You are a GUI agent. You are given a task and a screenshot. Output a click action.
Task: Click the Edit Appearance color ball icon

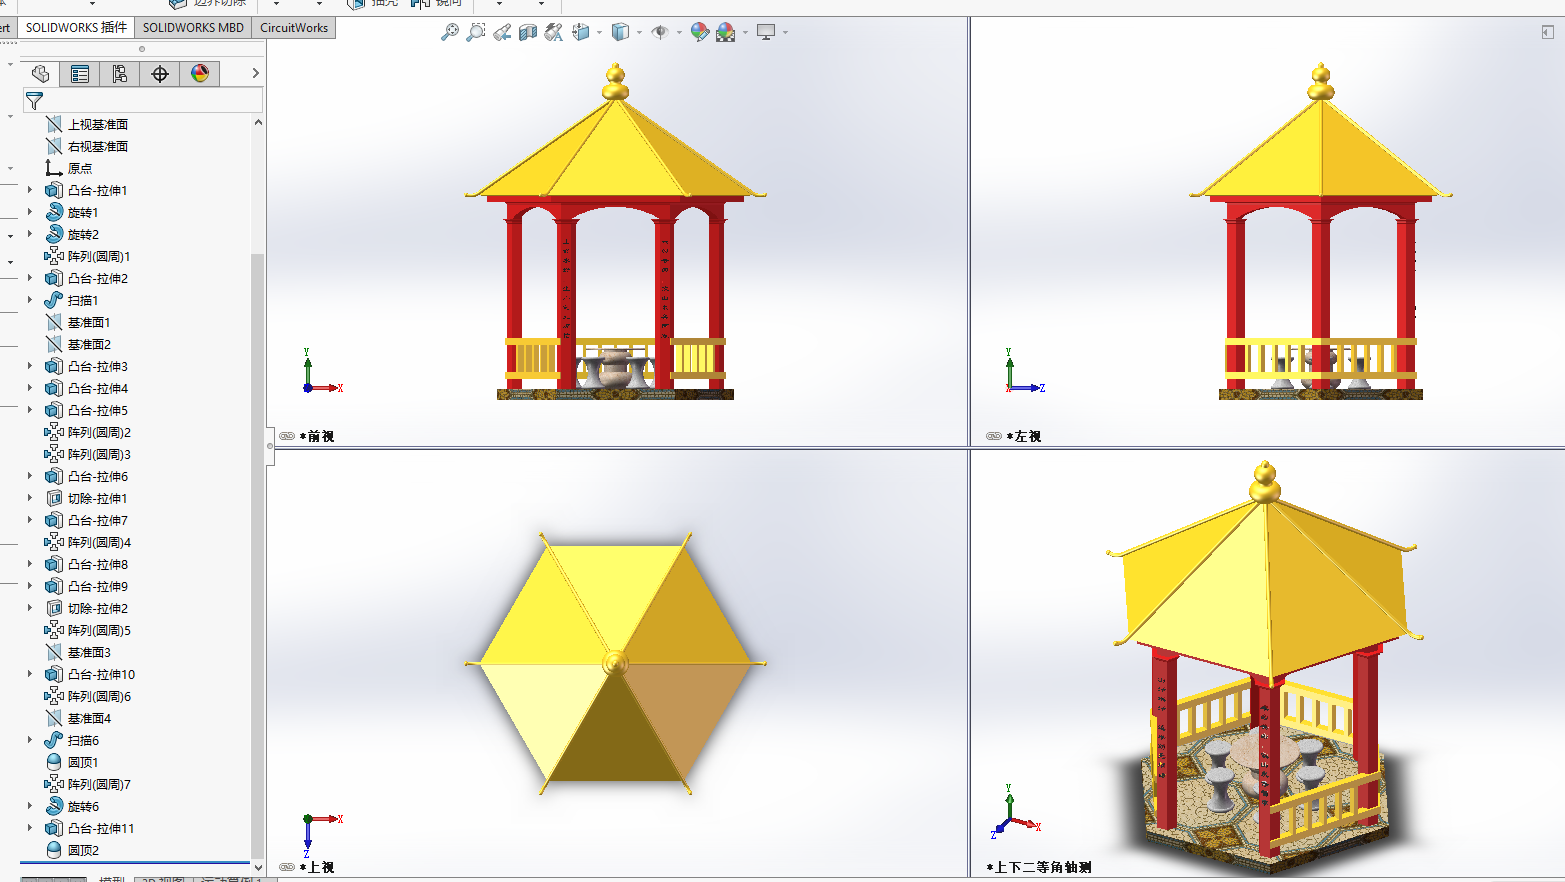tap(700, 32)
